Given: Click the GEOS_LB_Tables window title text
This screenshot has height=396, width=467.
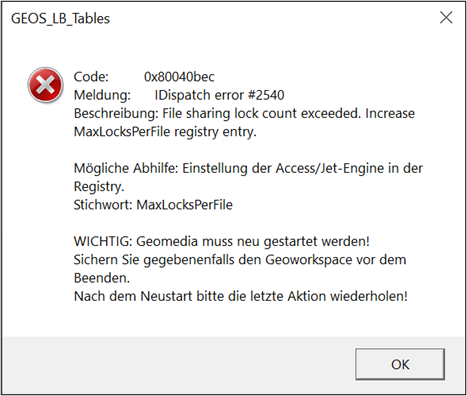Looking at the screenshot, I should click(60, 19).
